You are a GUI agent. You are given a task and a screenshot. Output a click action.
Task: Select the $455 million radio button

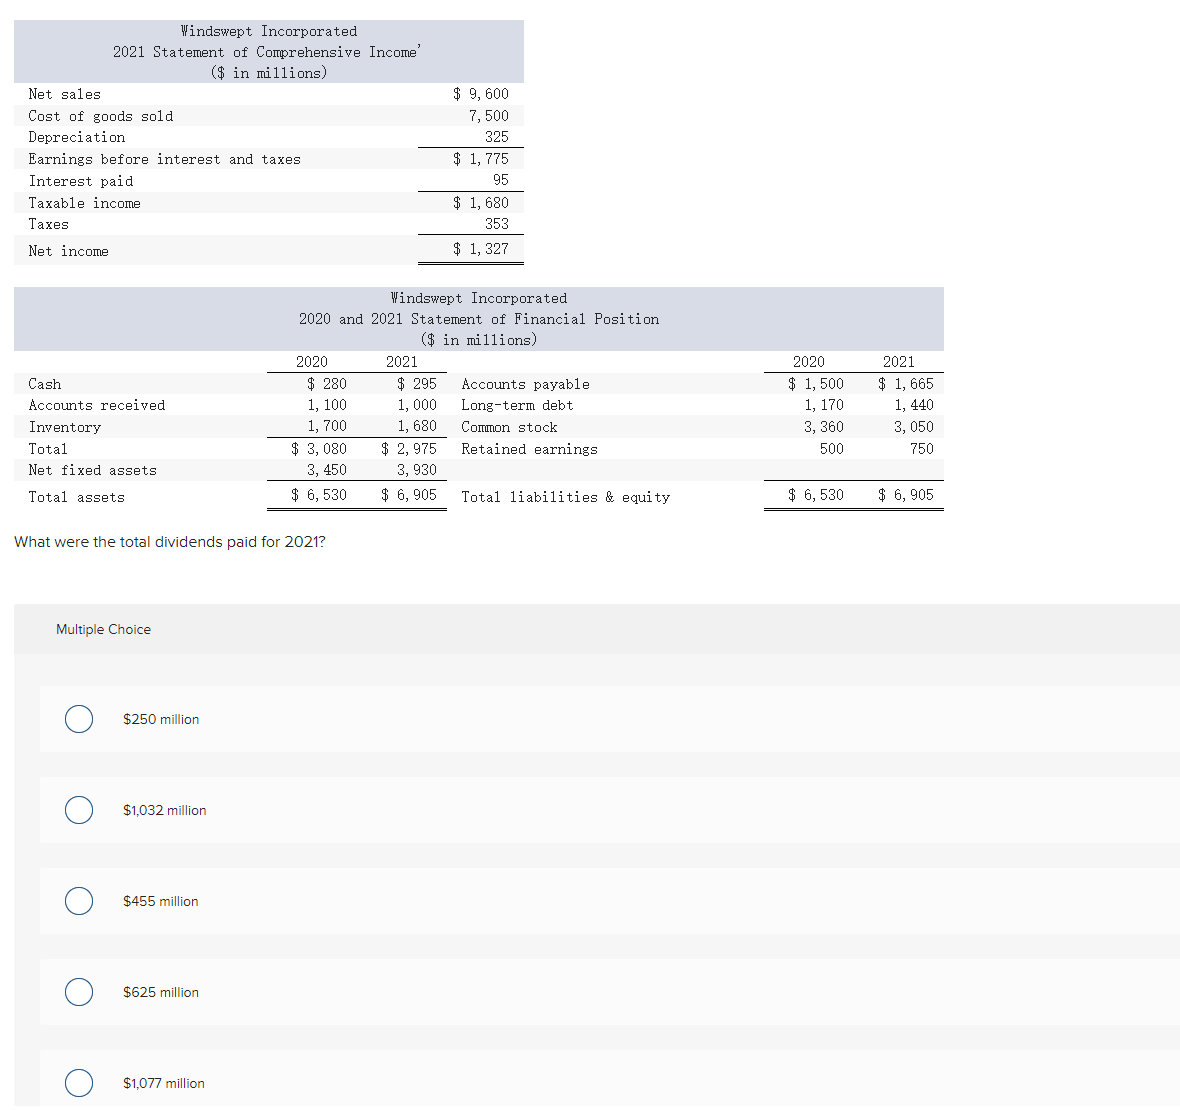(x=78, y=901)
